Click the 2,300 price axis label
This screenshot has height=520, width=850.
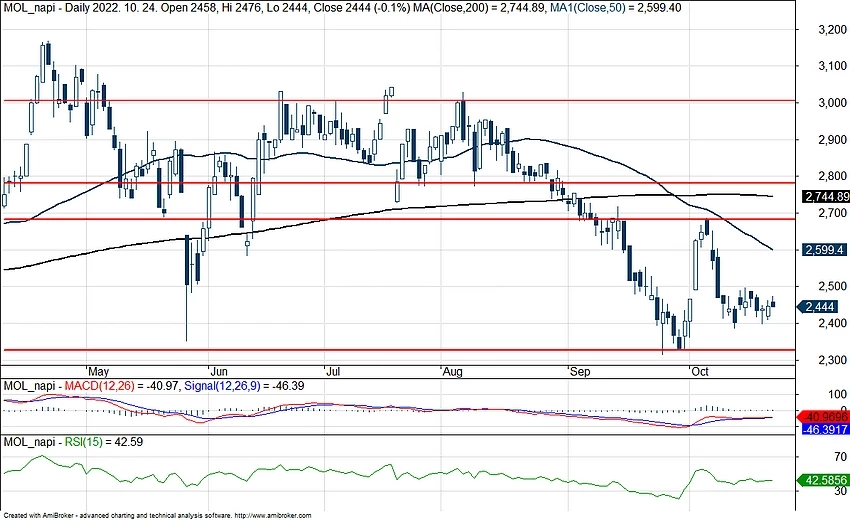[832, 360]
